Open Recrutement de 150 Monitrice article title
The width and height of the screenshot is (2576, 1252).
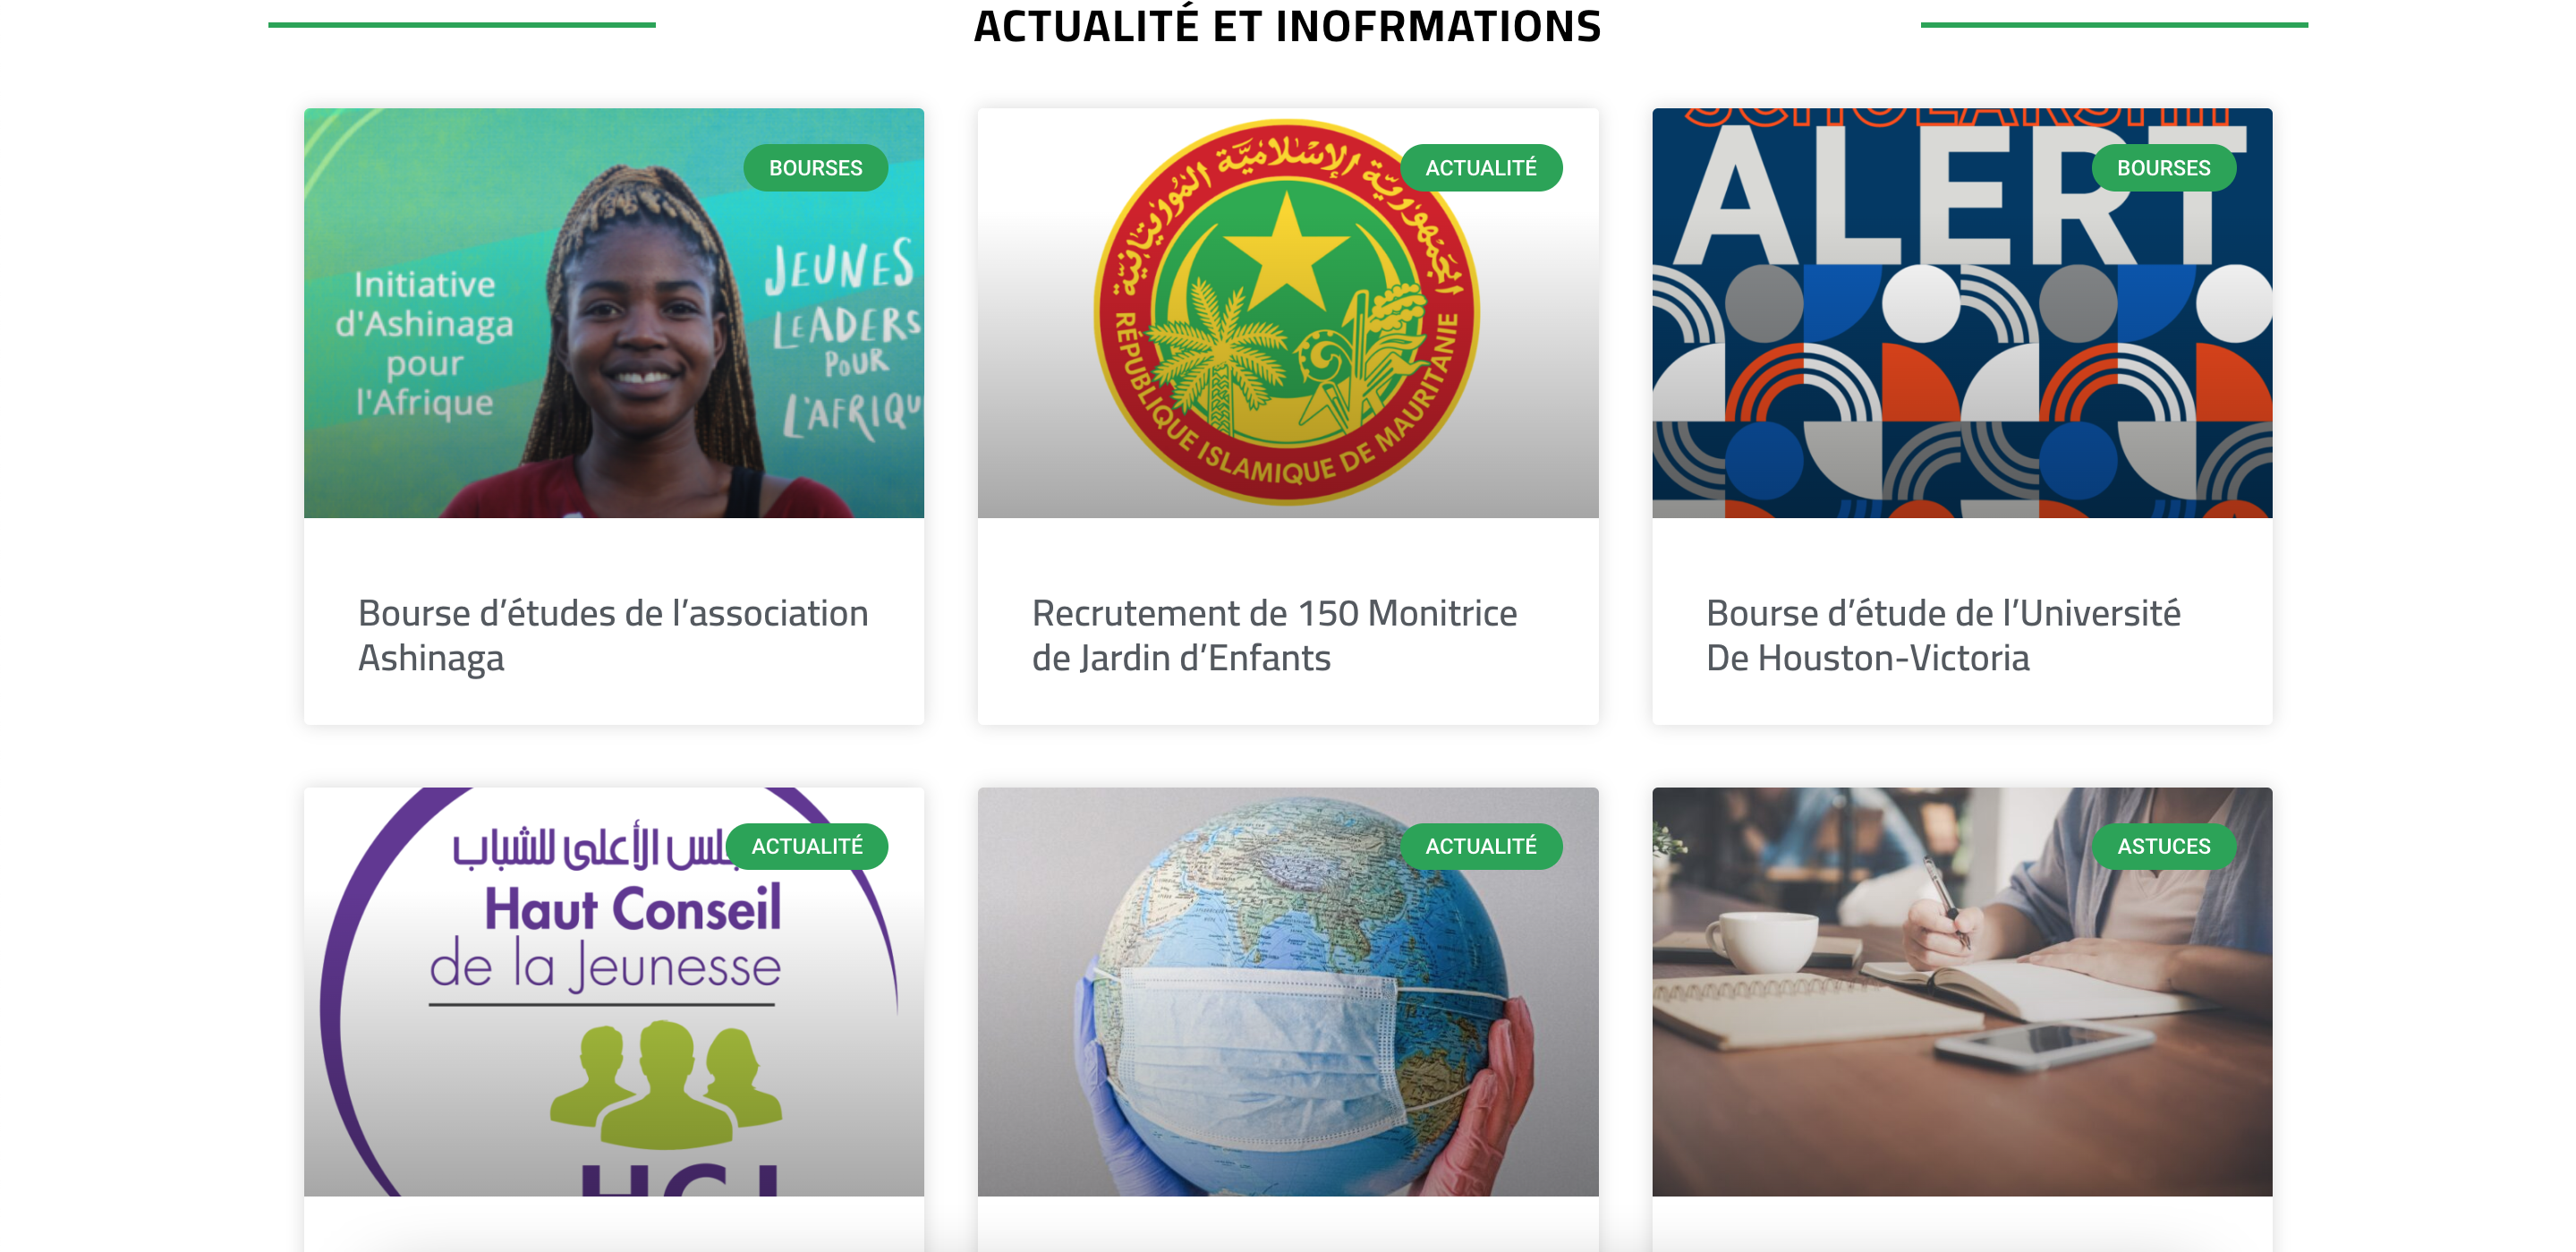(1274, 635)
